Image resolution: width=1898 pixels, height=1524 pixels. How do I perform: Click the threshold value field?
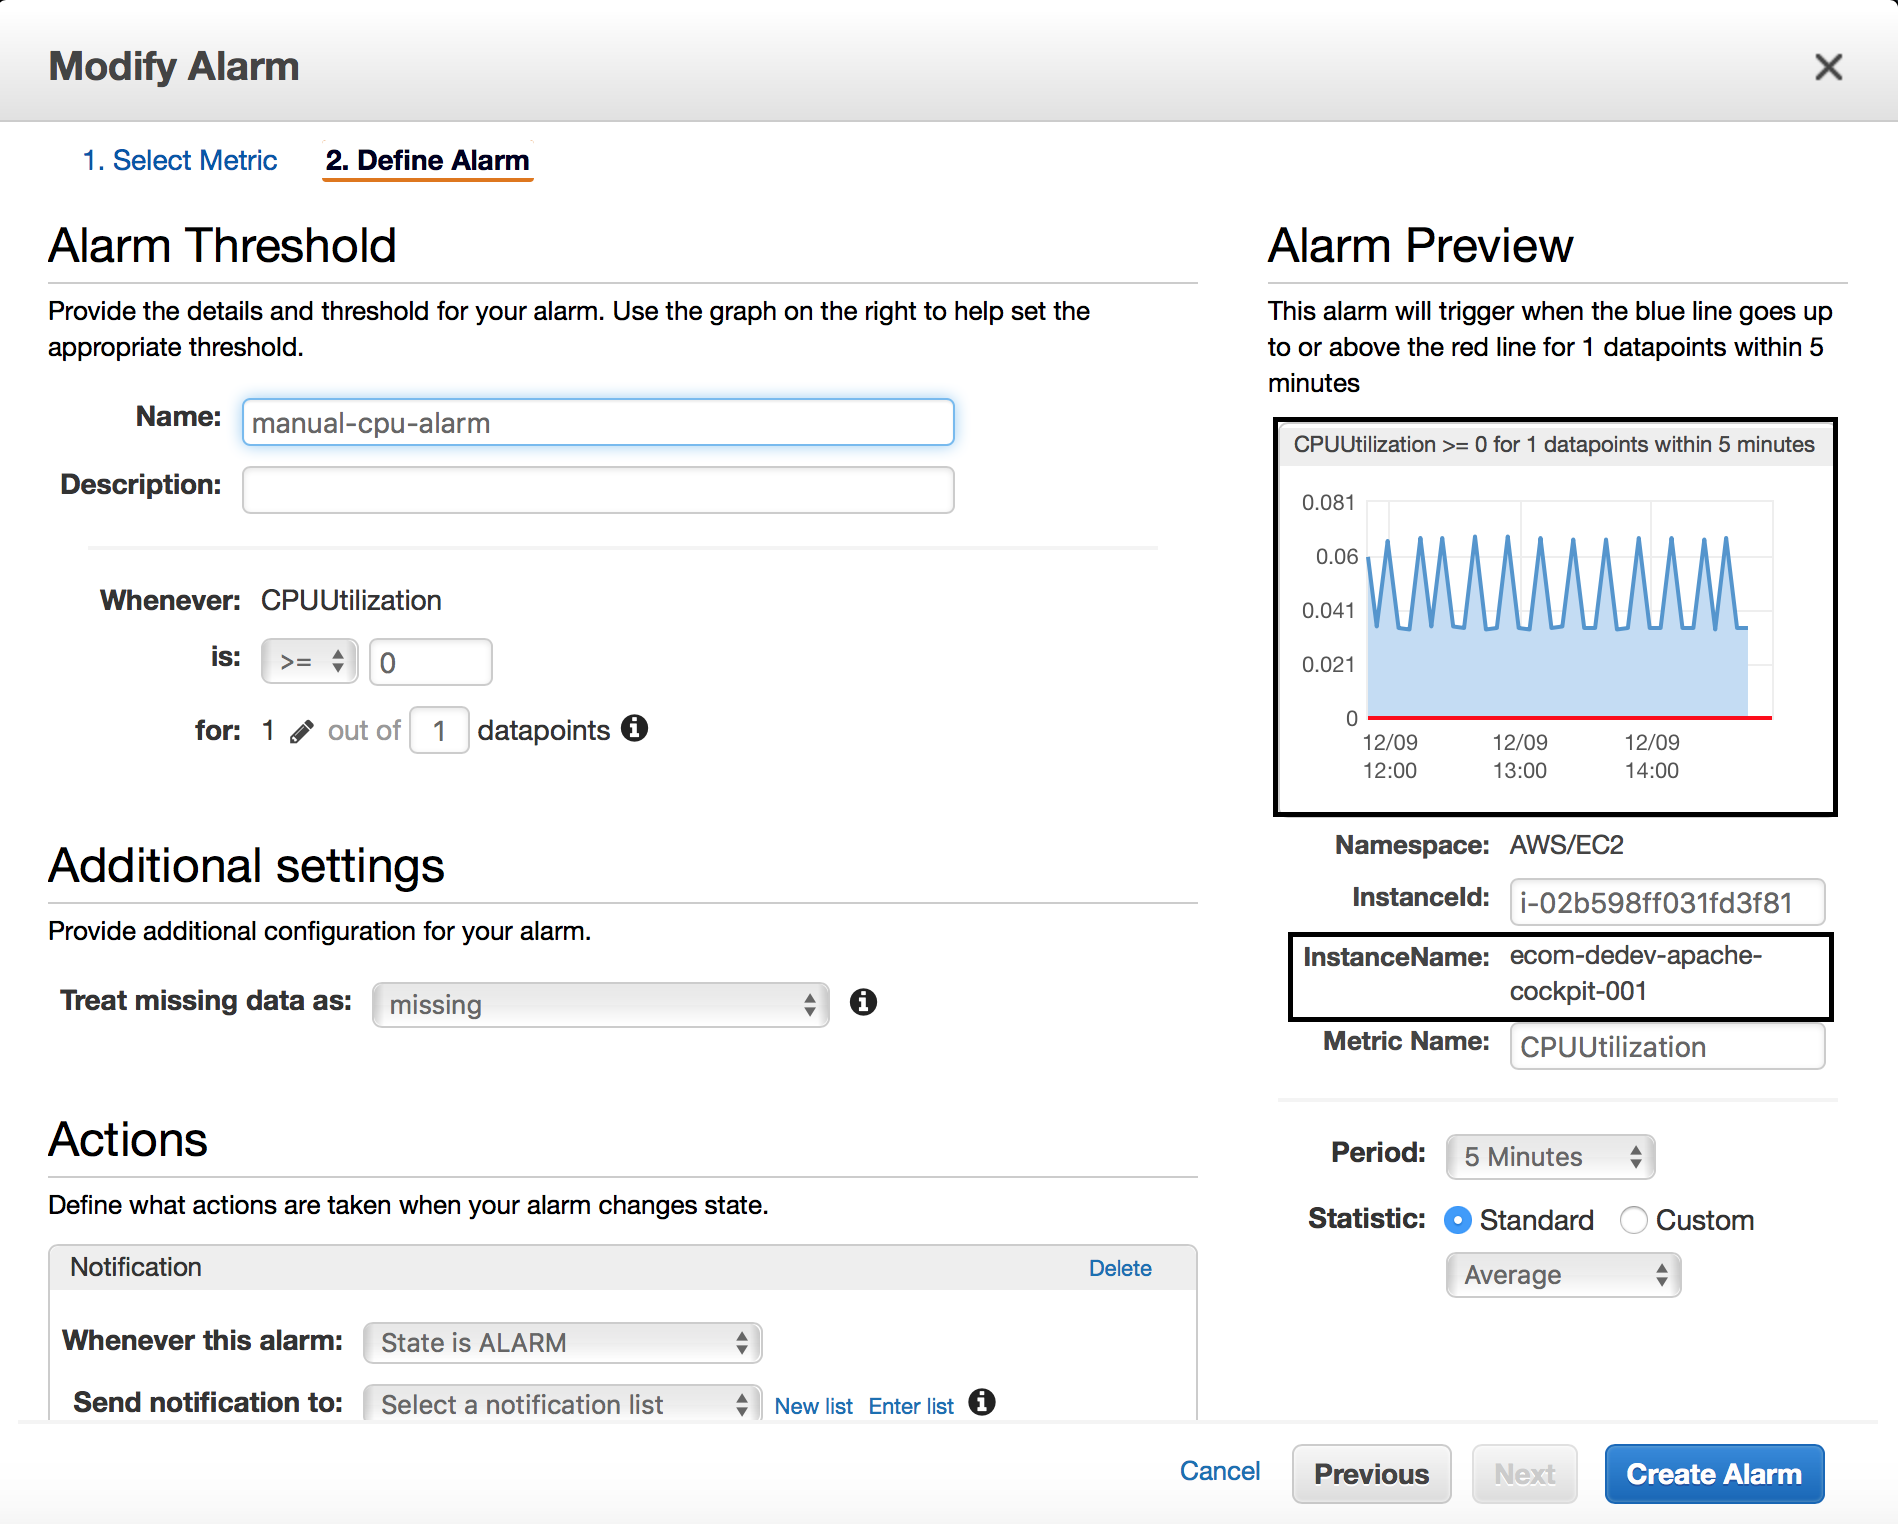click(x=430, y=662)
